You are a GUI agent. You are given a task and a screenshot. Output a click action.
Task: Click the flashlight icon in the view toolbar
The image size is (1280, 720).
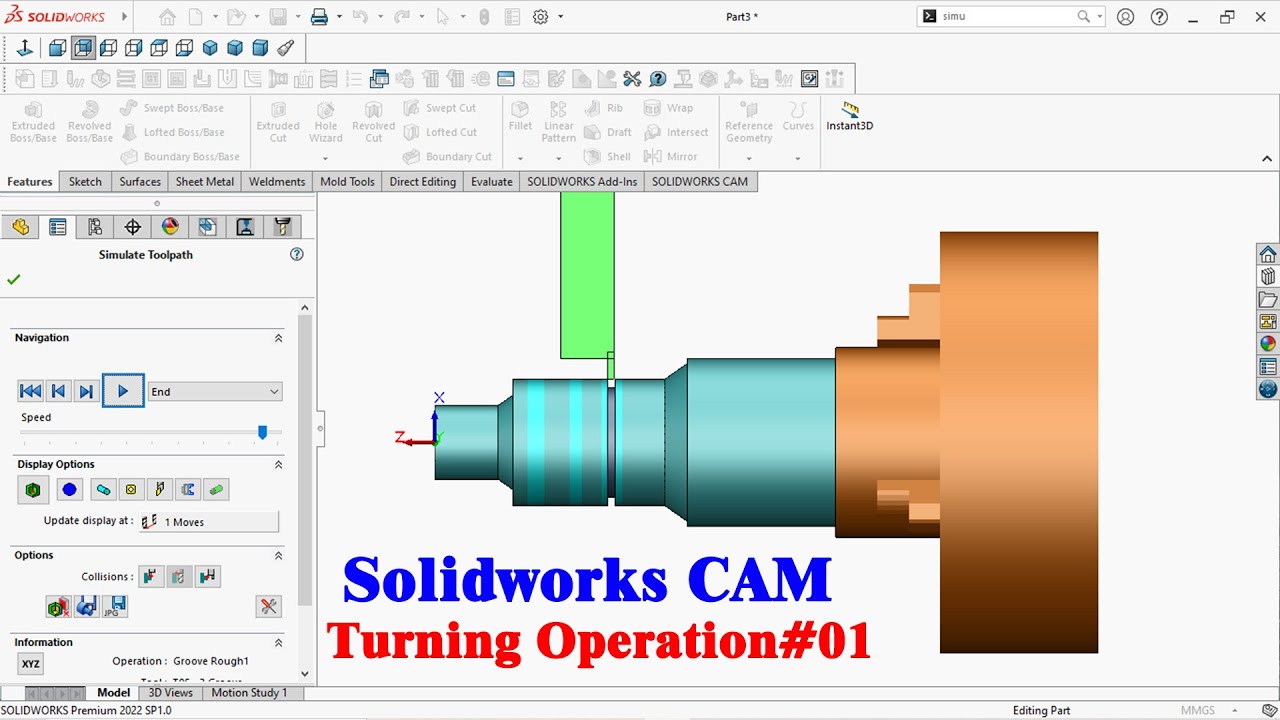[x=285, y=48]
